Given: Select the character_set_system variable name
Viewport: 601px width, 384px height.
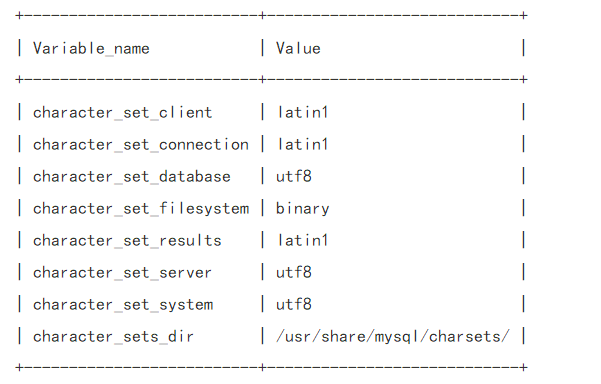Looking at the screenshot, I should [x=123, y=305].
